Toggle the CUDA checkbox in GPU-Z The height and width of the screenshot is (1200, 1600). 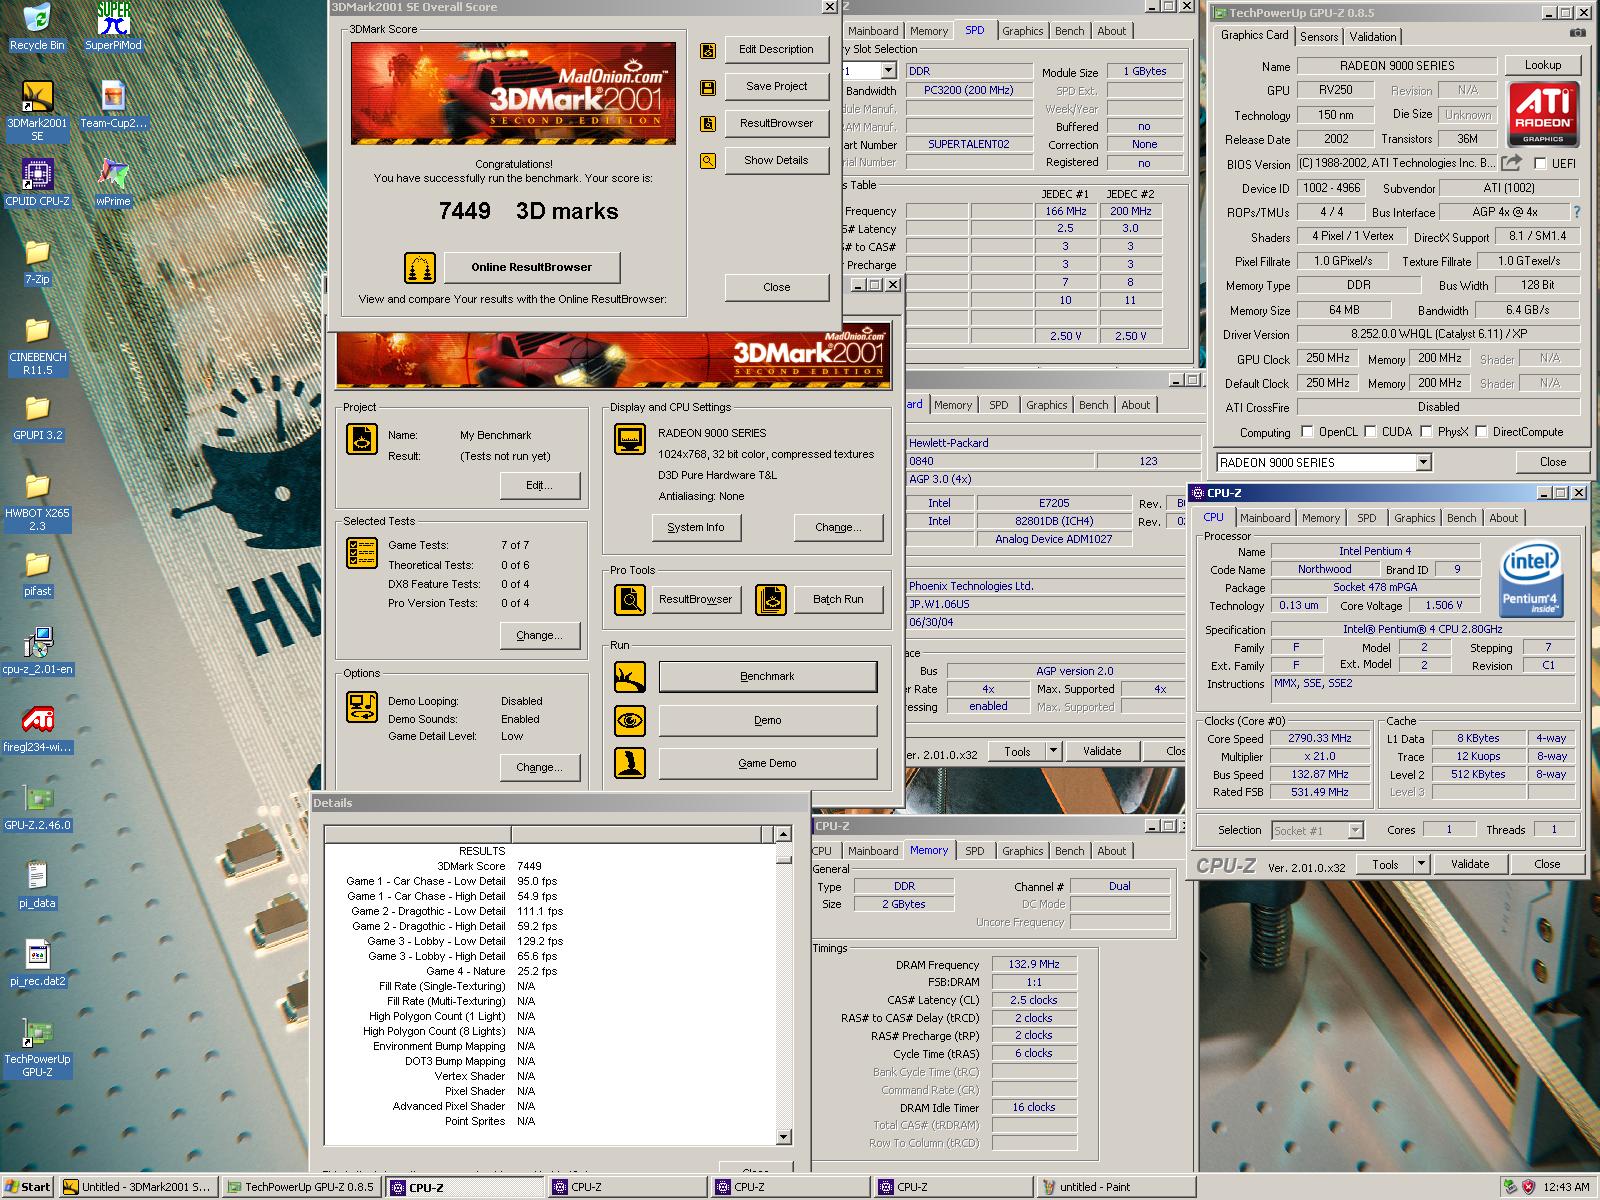1369,432
